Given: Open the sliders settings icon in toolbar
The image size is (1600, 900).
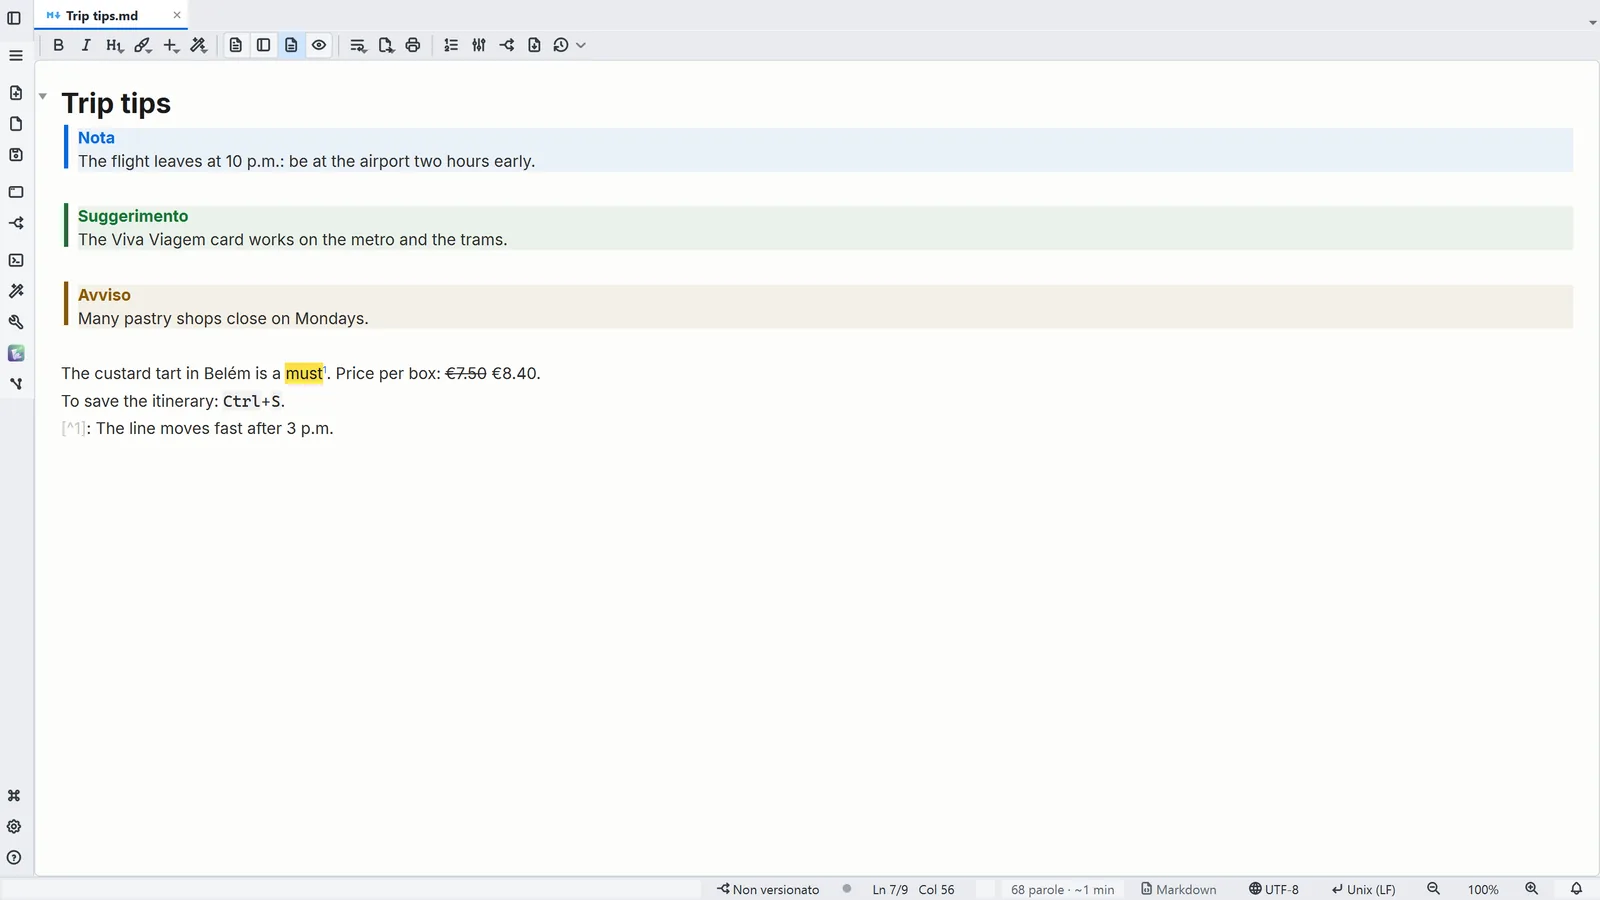Looking at the screenshot, I should pyautogui.click(x=479, y=45).
